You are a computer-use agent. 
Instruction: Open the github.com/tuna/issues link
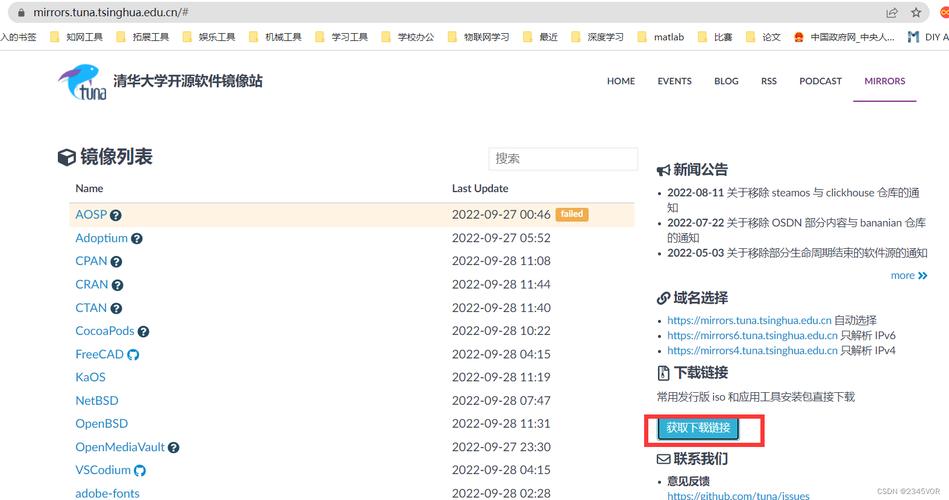738,495
